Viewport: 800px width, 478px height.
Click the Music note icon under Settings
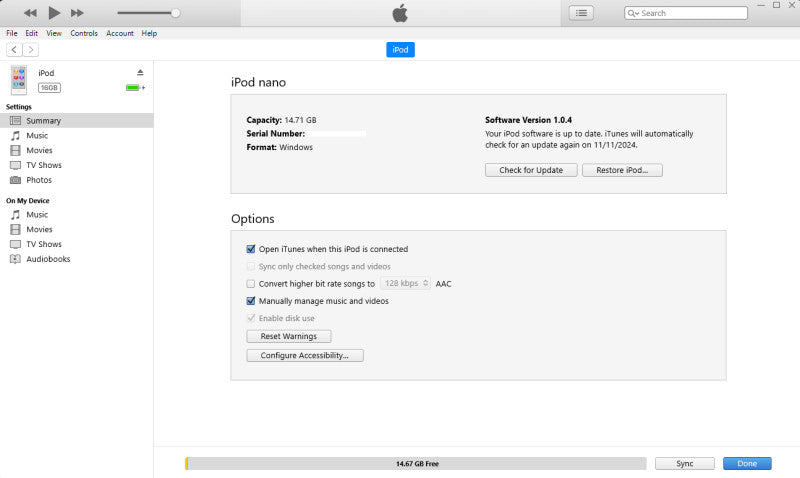click(16, 135)
